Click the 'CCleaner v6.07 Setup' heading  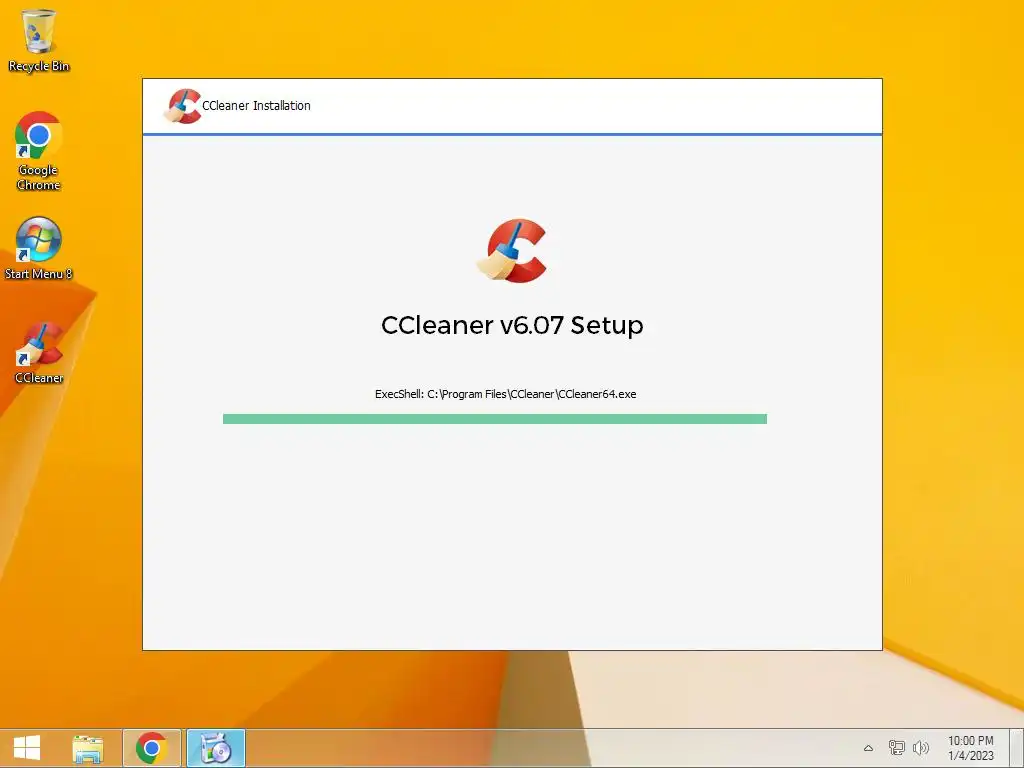coord(512,325)
